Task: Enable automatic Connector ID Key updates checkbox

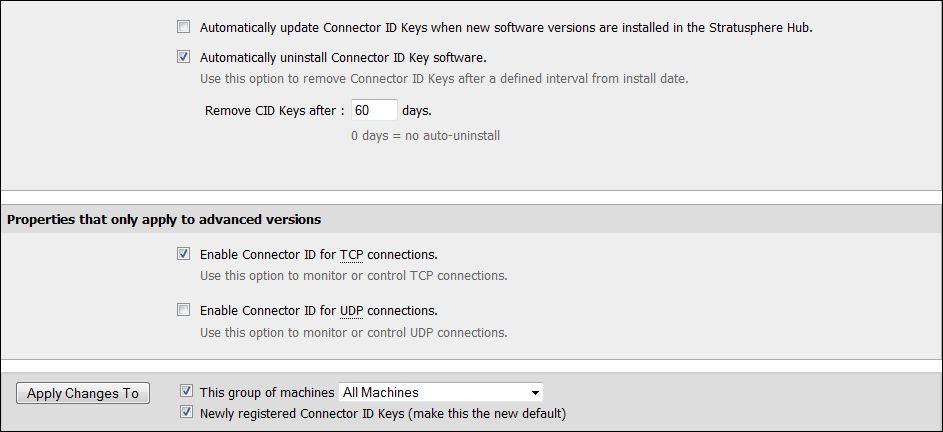Action: [x=183, y=28]
